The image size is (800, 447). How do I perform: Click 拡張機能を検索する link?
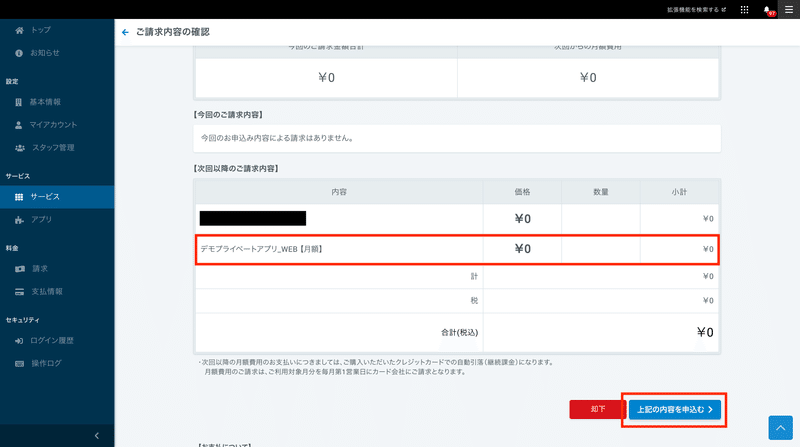pyautogui.click(x=696, y=10)
